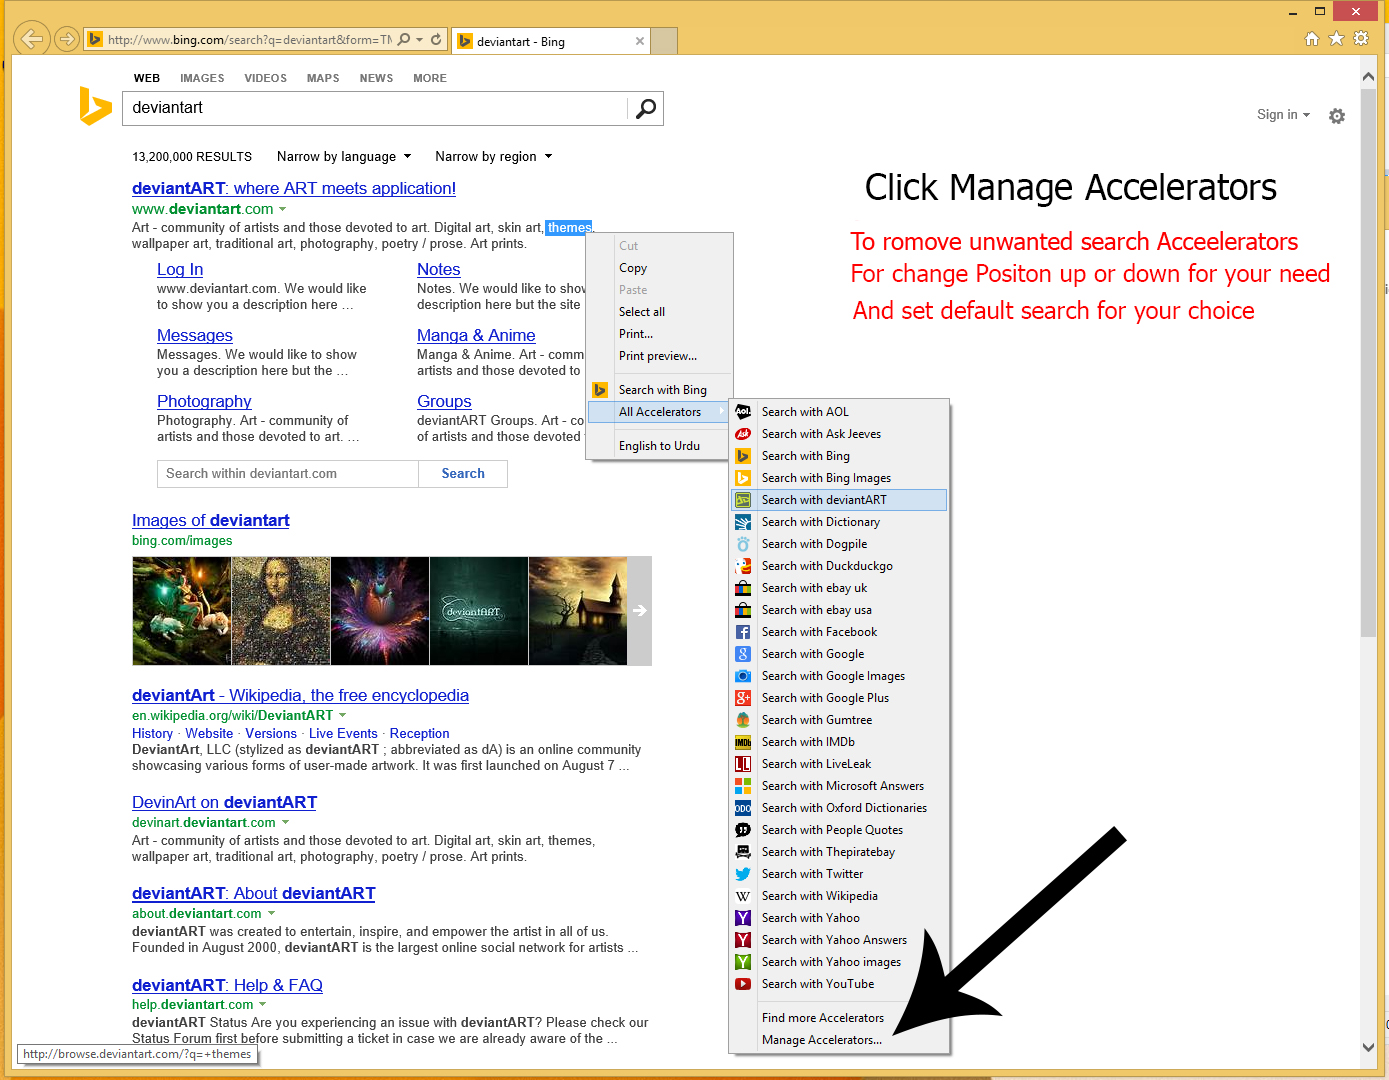Open deviantArt Wikipedia result link

300,695
